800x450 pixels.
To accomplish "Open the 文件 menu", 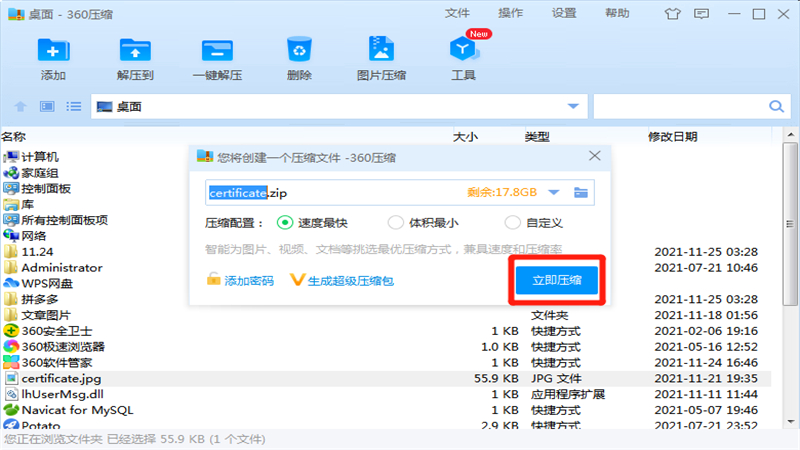I will tap(457, 13).
